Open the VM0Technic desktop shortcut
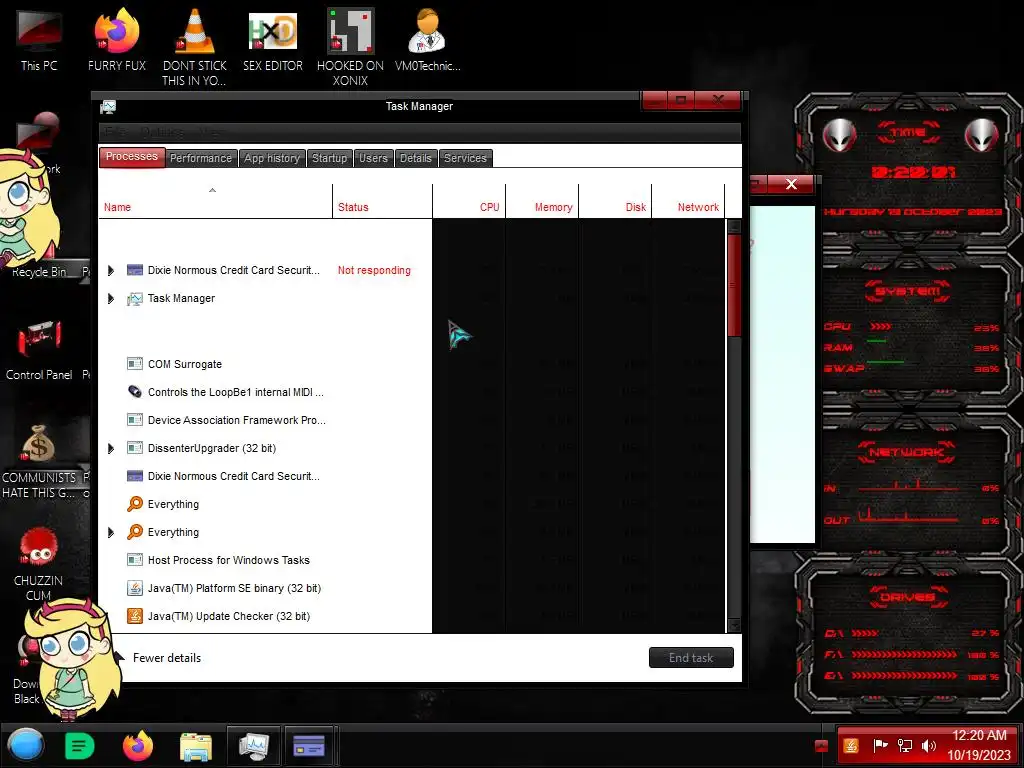This screenshot has height=768, width=1024. tap(427, 39)
